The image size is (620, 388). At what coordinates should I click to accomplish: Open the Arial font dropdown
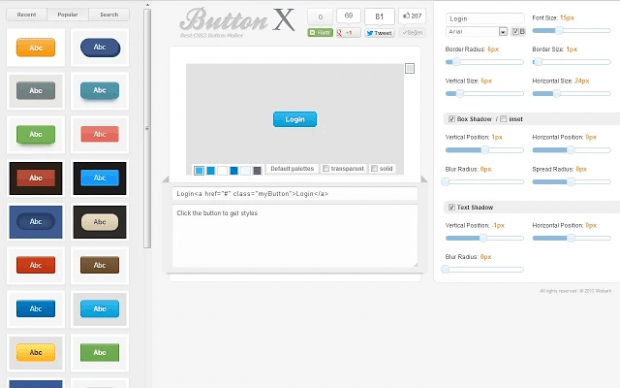476,31
